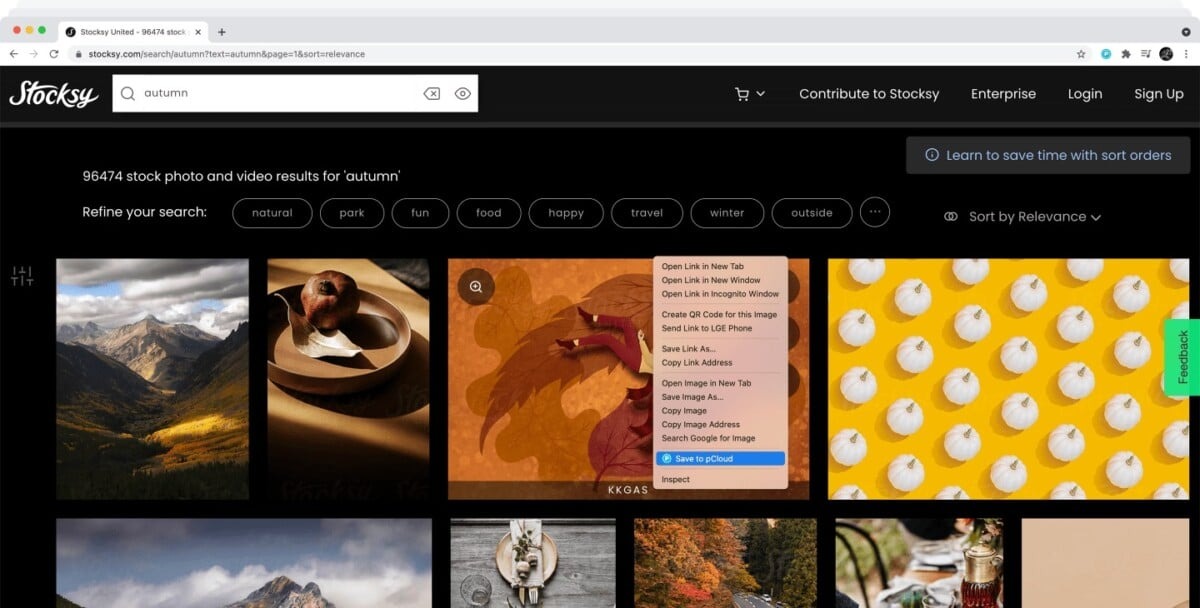Refine search with happy tag
The width and height of the screenshot is (1200, 608).
tap(566, 213)
